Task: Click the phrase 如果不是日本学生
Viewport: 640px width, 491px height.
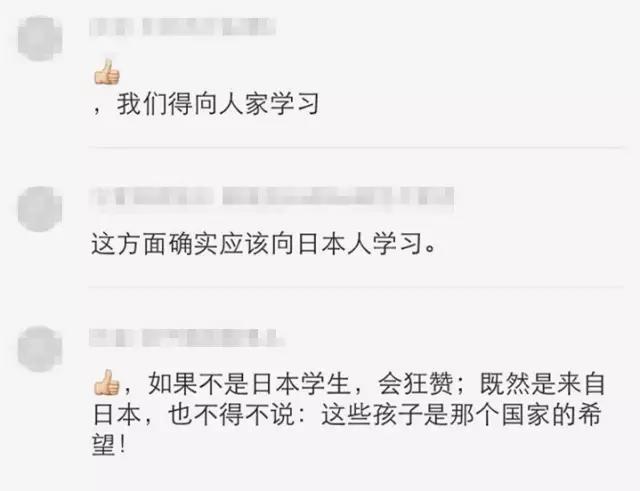Action: [x=249, y=384]
